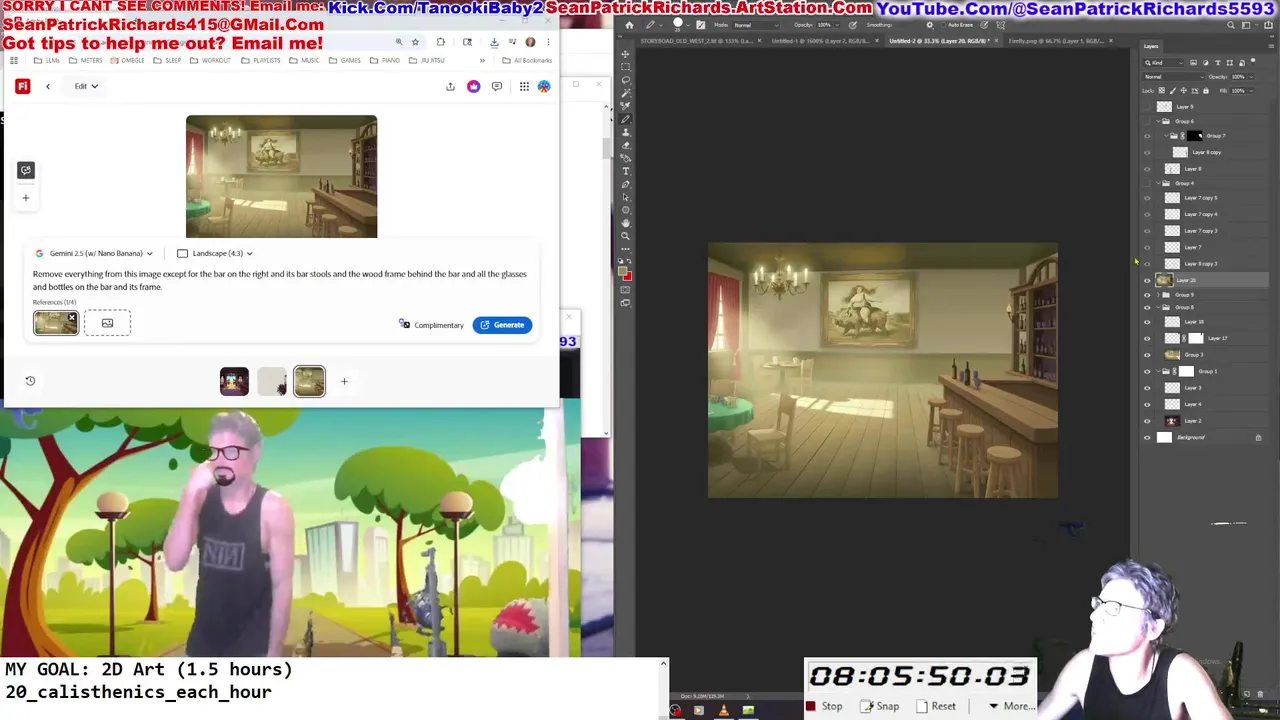This screenshot has height=720, width=1280.
Task: Toggle visibility of Layer 17
Action: (1147, 338)
